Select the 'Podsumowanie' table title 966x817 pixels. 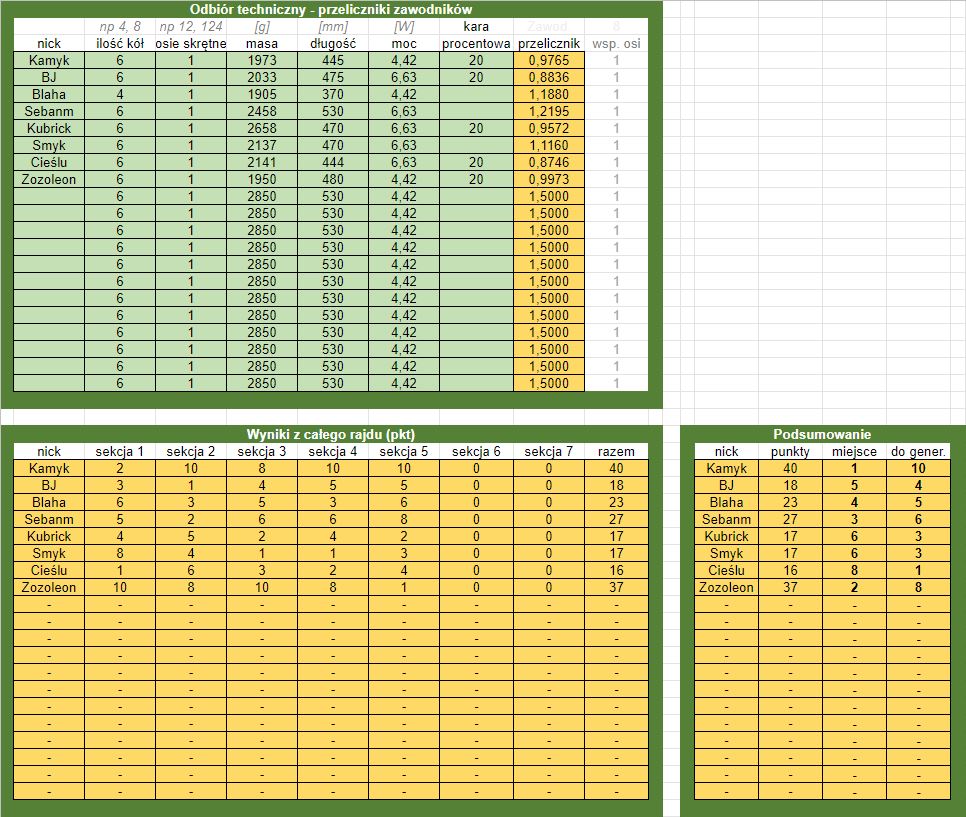(822, 434)
